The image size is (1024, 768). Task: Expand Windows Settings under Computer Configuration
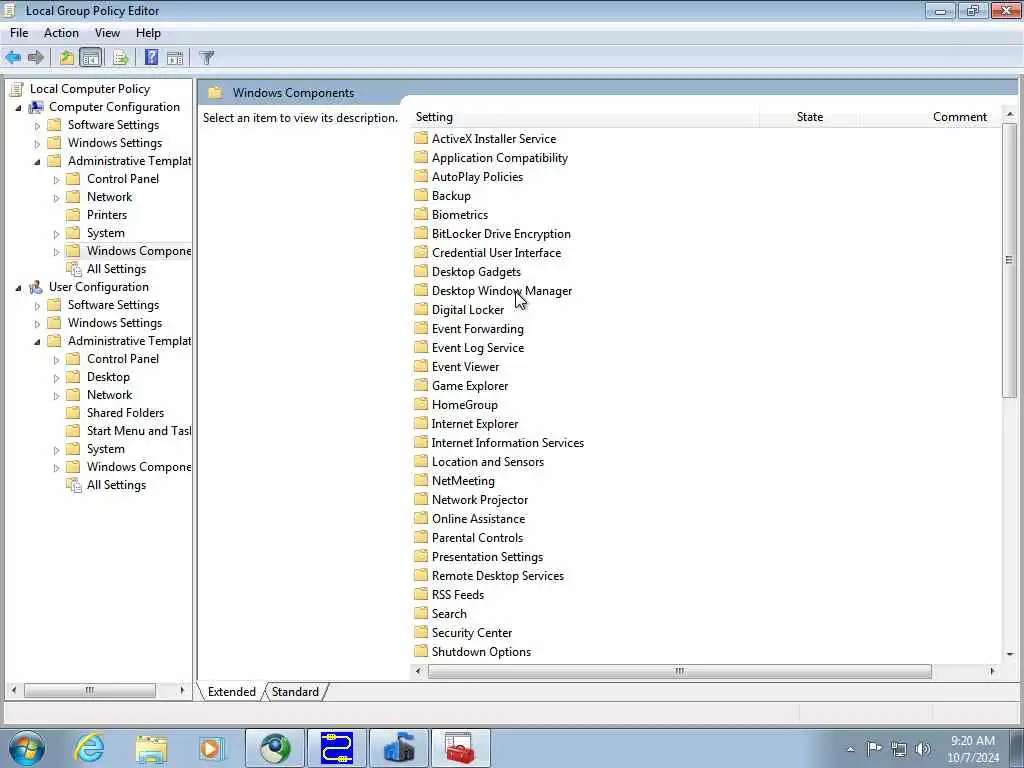[37, 144]
